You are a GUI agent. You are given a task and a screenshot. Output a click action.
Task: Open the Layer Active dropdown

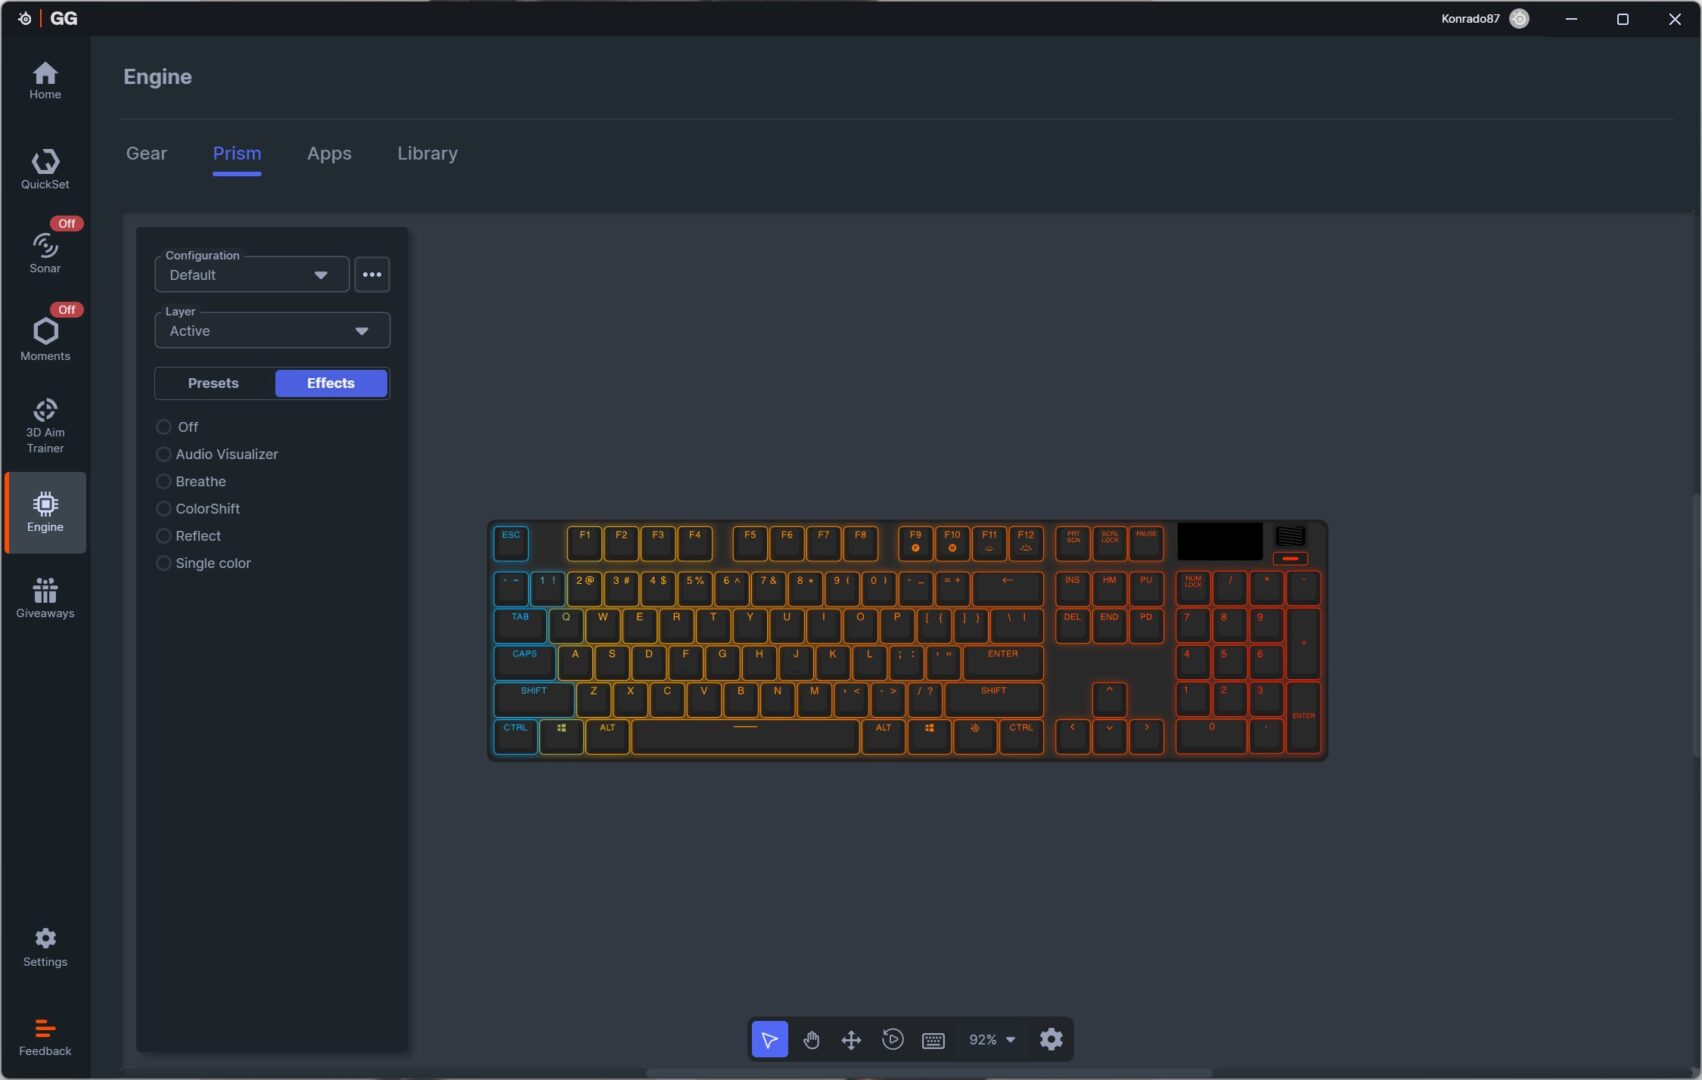click(x=272, y=331)
